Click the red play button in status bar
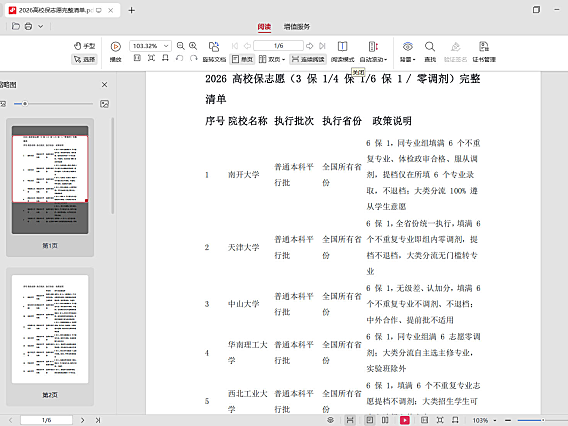Image resolution: width=568 pixels, height=426 pixels. 405,420
